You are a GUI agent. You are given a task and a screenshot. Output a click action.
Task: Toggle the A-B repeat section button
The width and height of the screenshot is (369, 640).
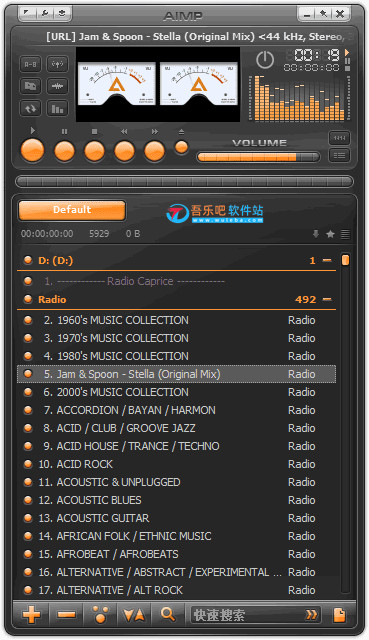point(31,64)
